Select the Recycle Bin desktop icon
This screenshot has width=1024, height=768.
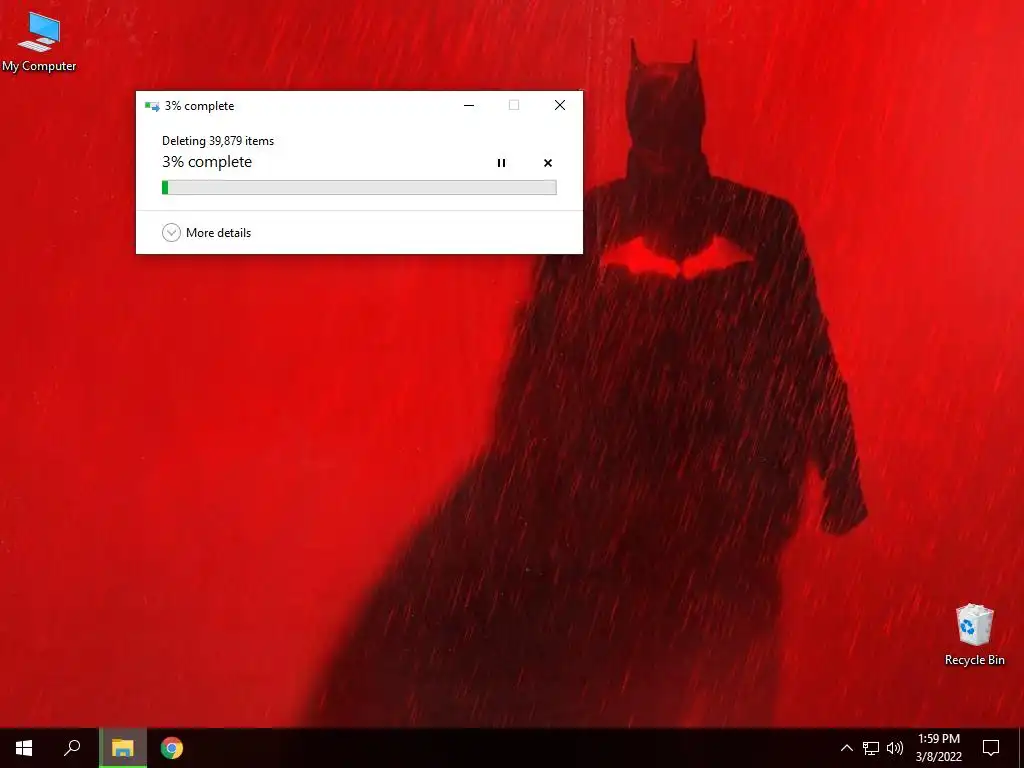click(974, 635)
